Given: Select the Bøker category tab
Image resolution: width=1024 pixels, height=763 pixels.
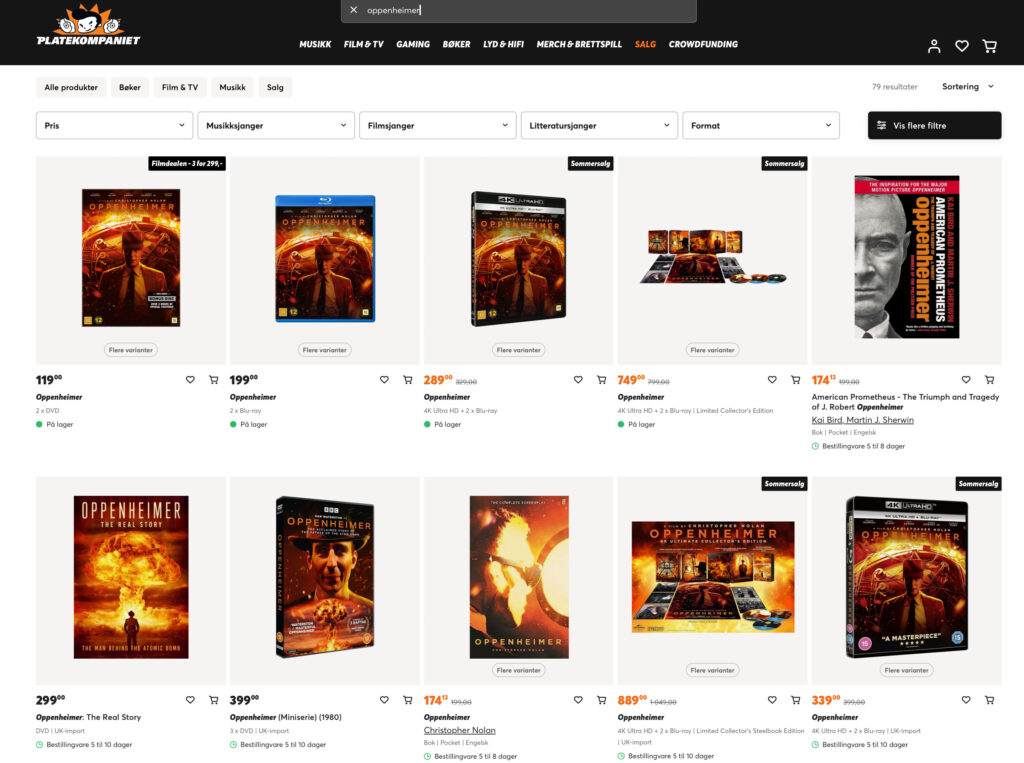Looking at the screenshot, I should coord(129,87).
